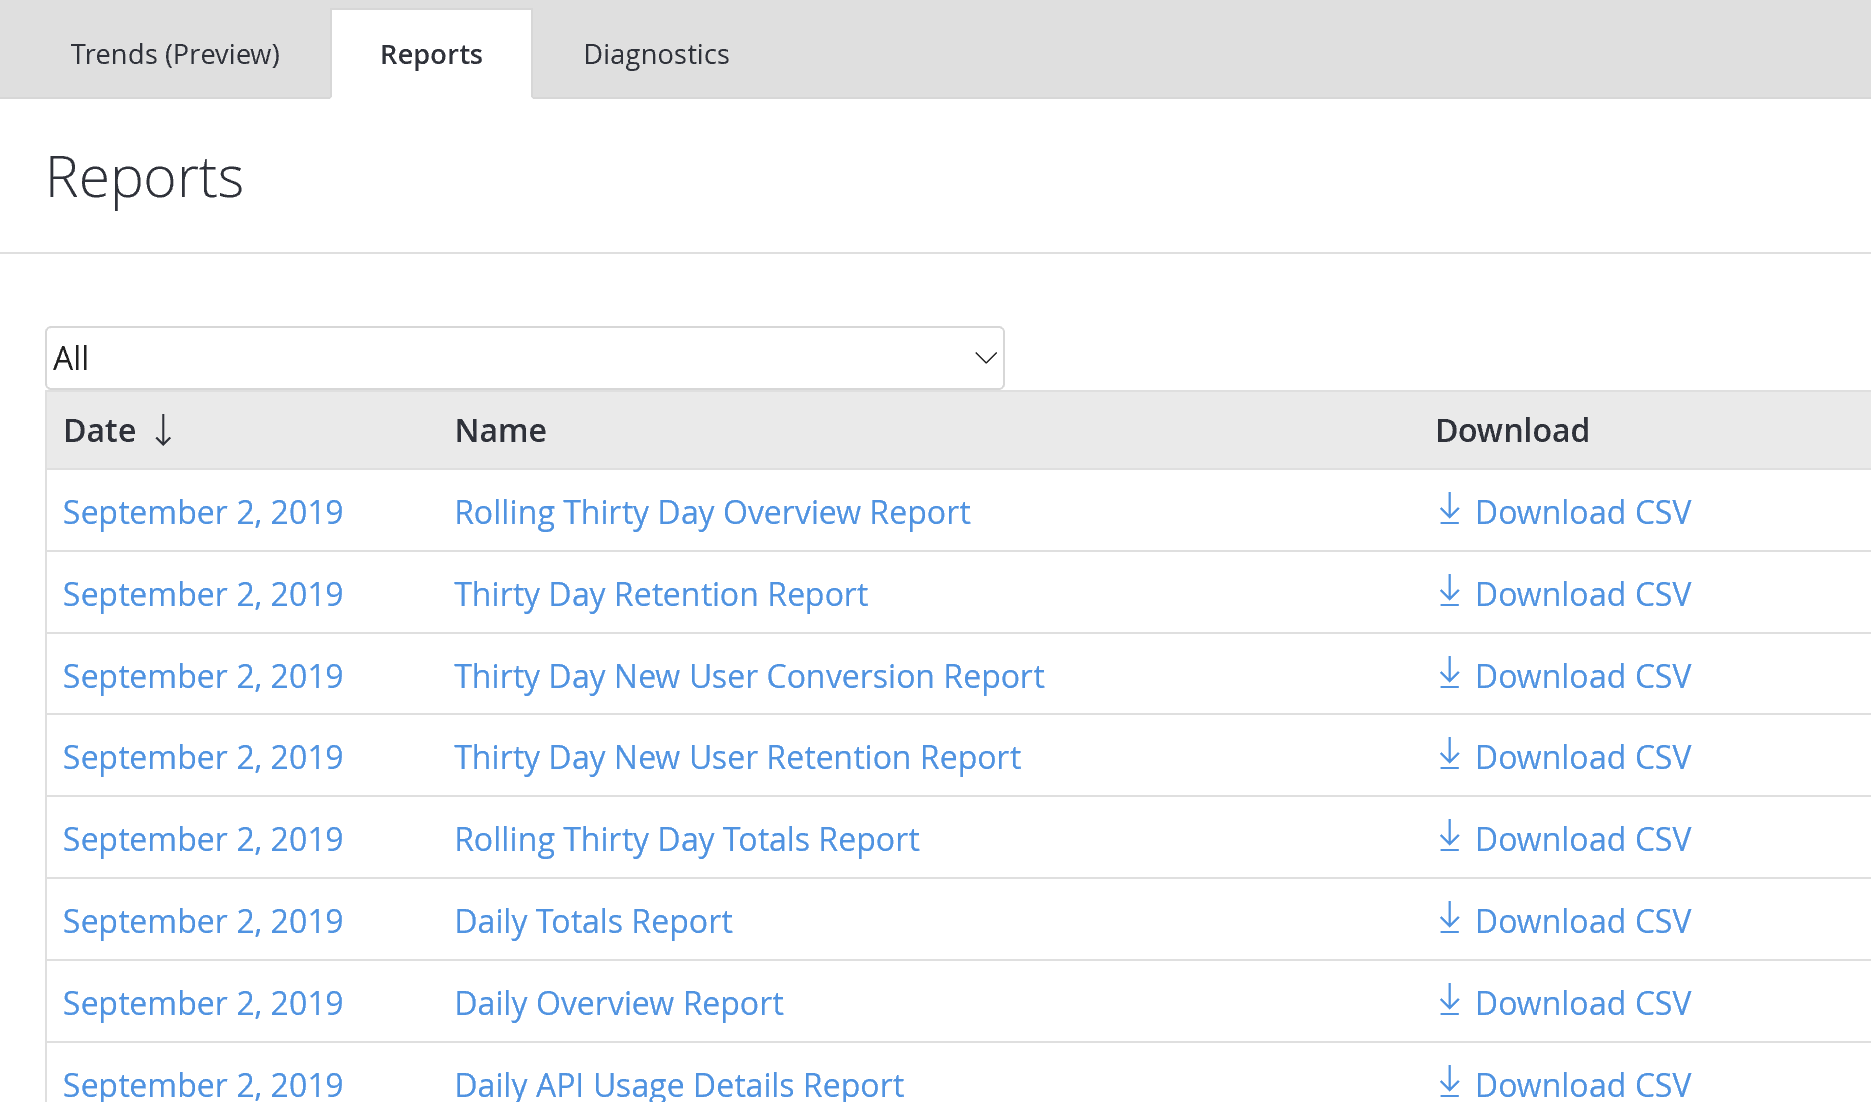Click the Reports tab label
Image resolution: width=1871 pixels, height=1102 pixels.
click(x=431, y=54)
